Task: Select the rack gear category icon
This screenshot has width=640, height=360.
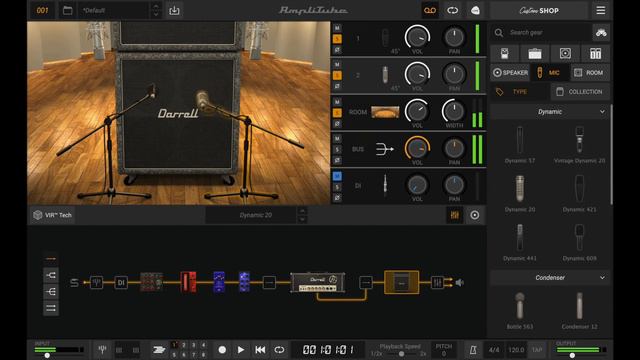Action: (x=596, y=53)
